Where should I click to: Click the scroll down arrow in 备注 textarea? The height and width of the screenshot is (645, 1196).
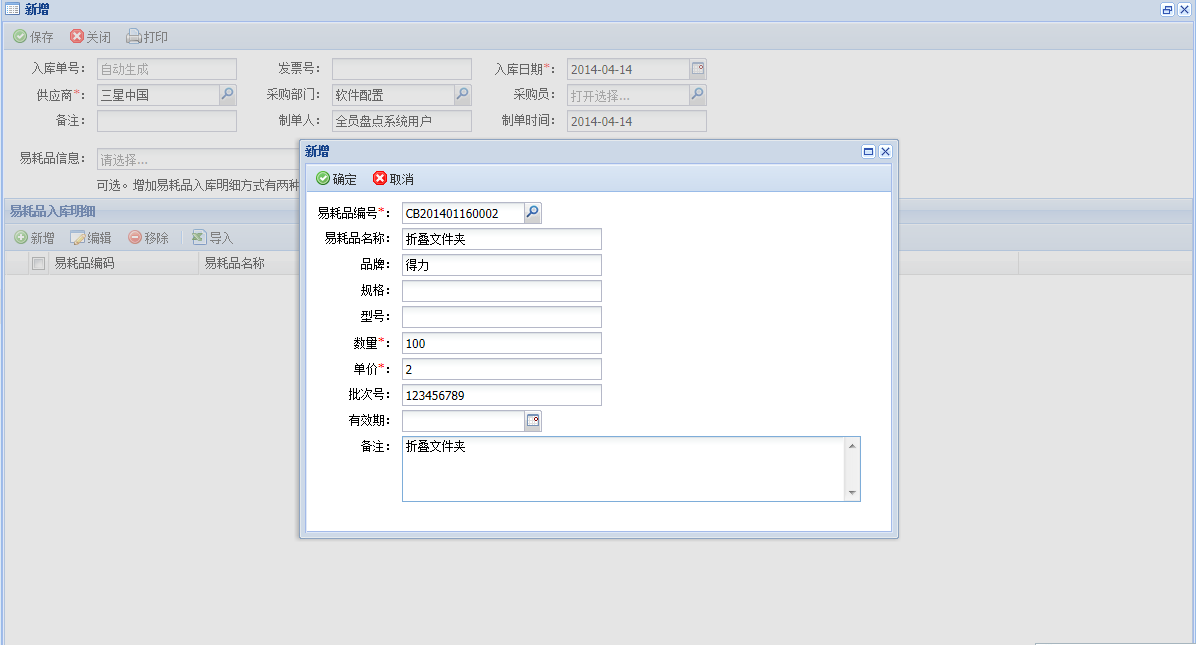click(852, 493)
